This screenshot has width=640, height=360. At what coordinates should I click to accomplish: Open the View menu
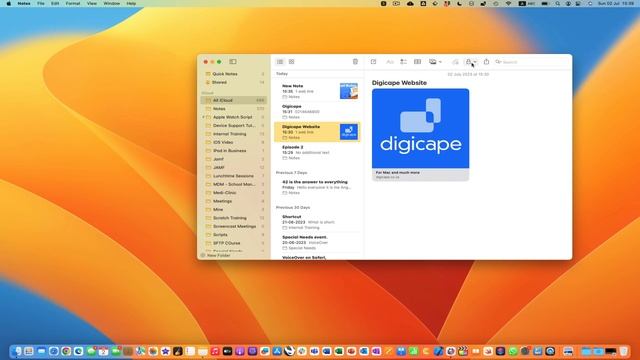click(x=92, y=3)
